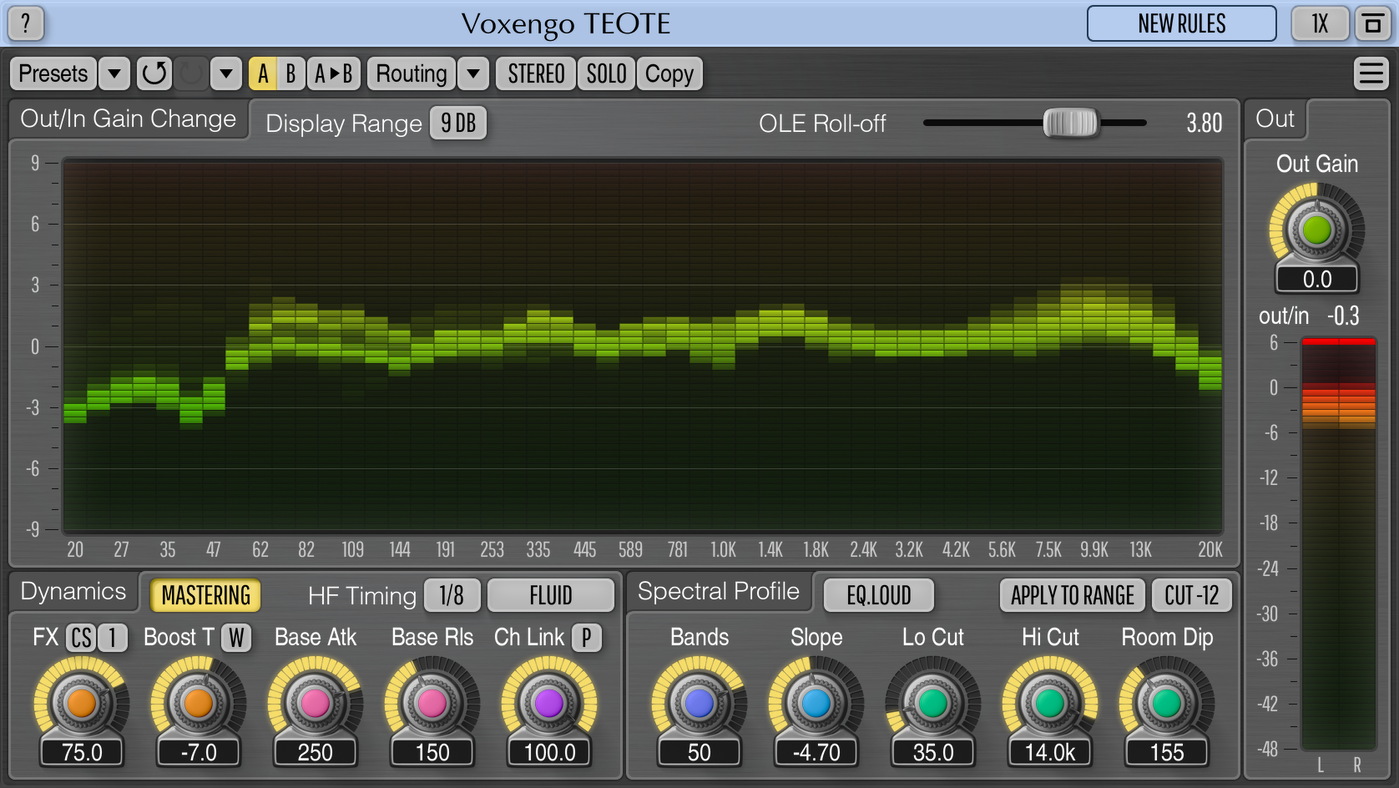Select the Dynamics tab
1399x788 pixels.
click(x=73, y=591)
